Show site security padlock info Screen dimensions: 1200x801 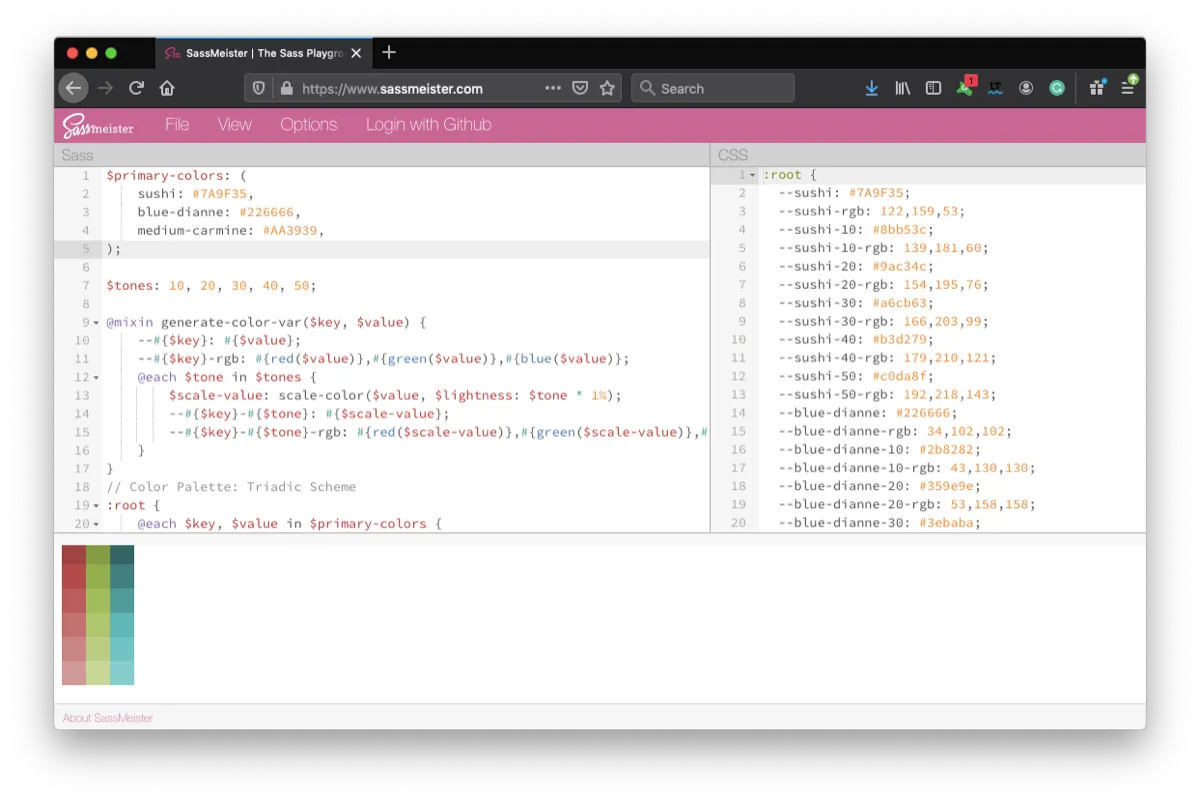coord(286,88)
